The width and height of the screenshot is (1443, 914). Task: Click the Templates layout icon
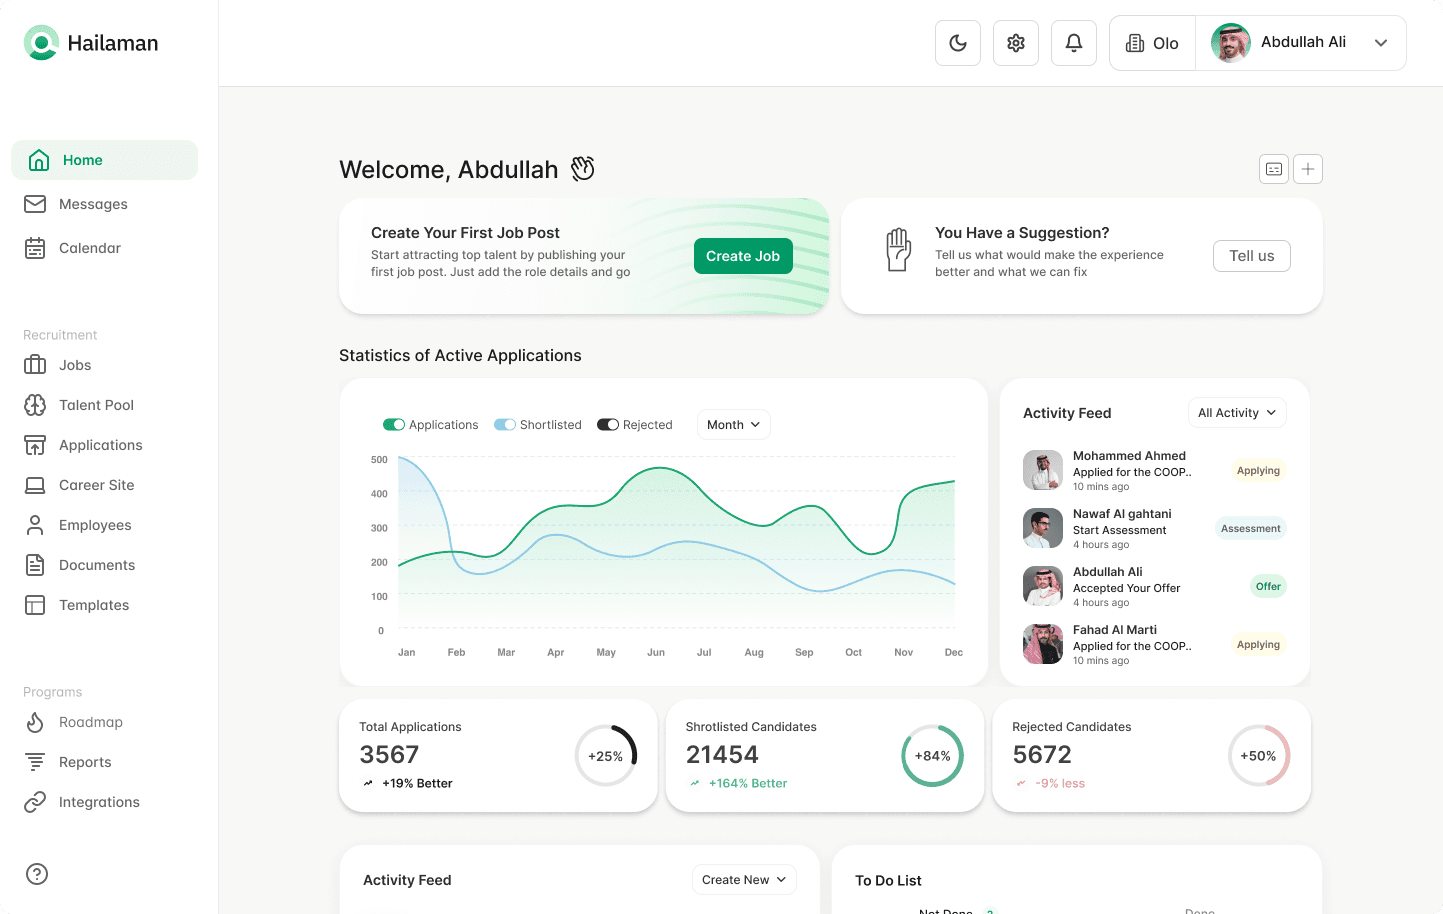click(x=35, y=605)
